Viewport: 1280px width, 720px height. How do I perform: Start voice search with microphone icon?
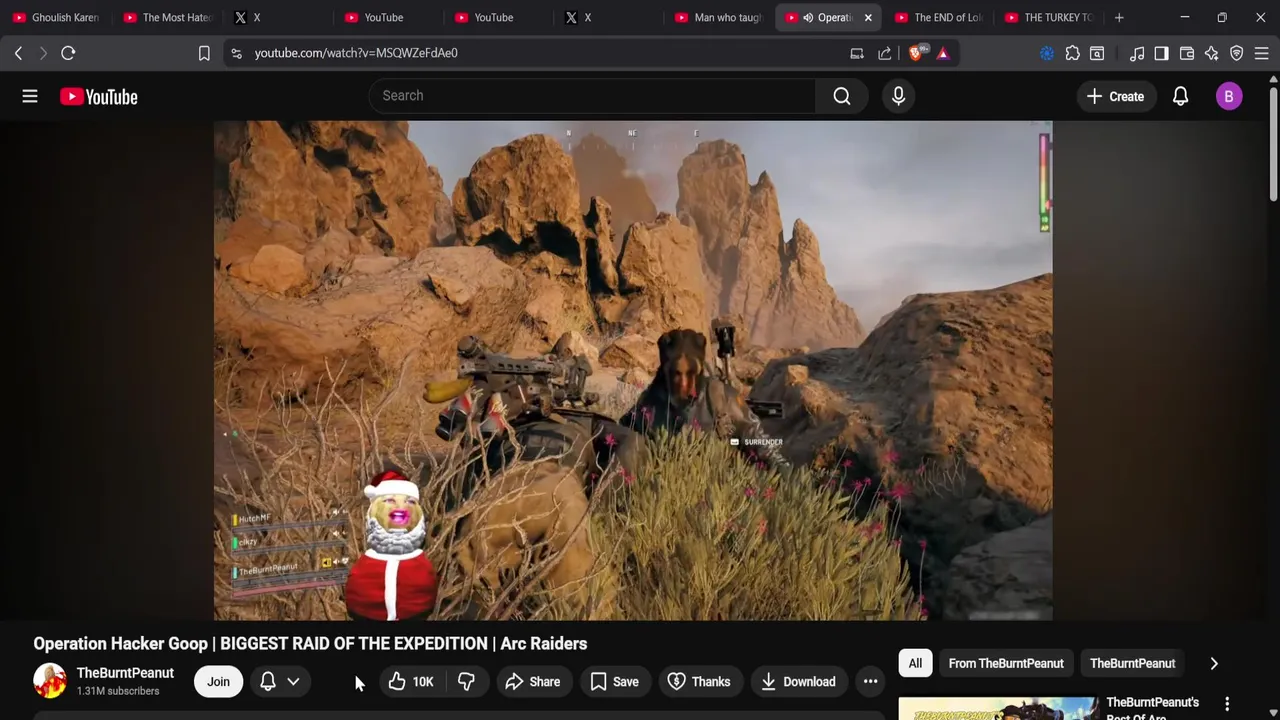pyautogui.click(x=898, y=96)
